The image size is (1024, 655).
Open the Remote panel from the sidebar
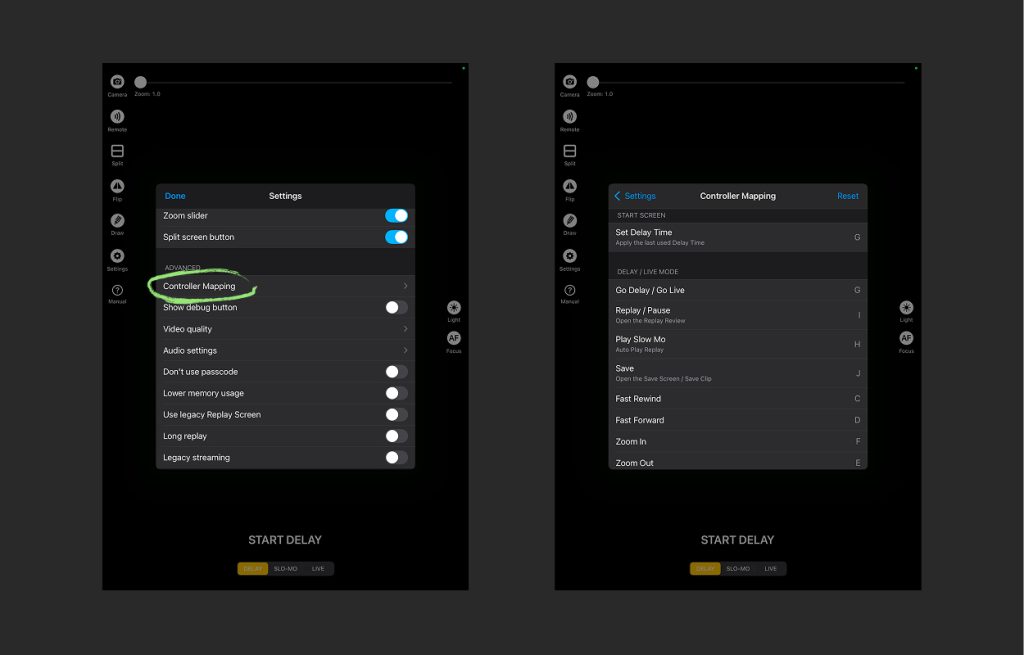tap(117, 117)
